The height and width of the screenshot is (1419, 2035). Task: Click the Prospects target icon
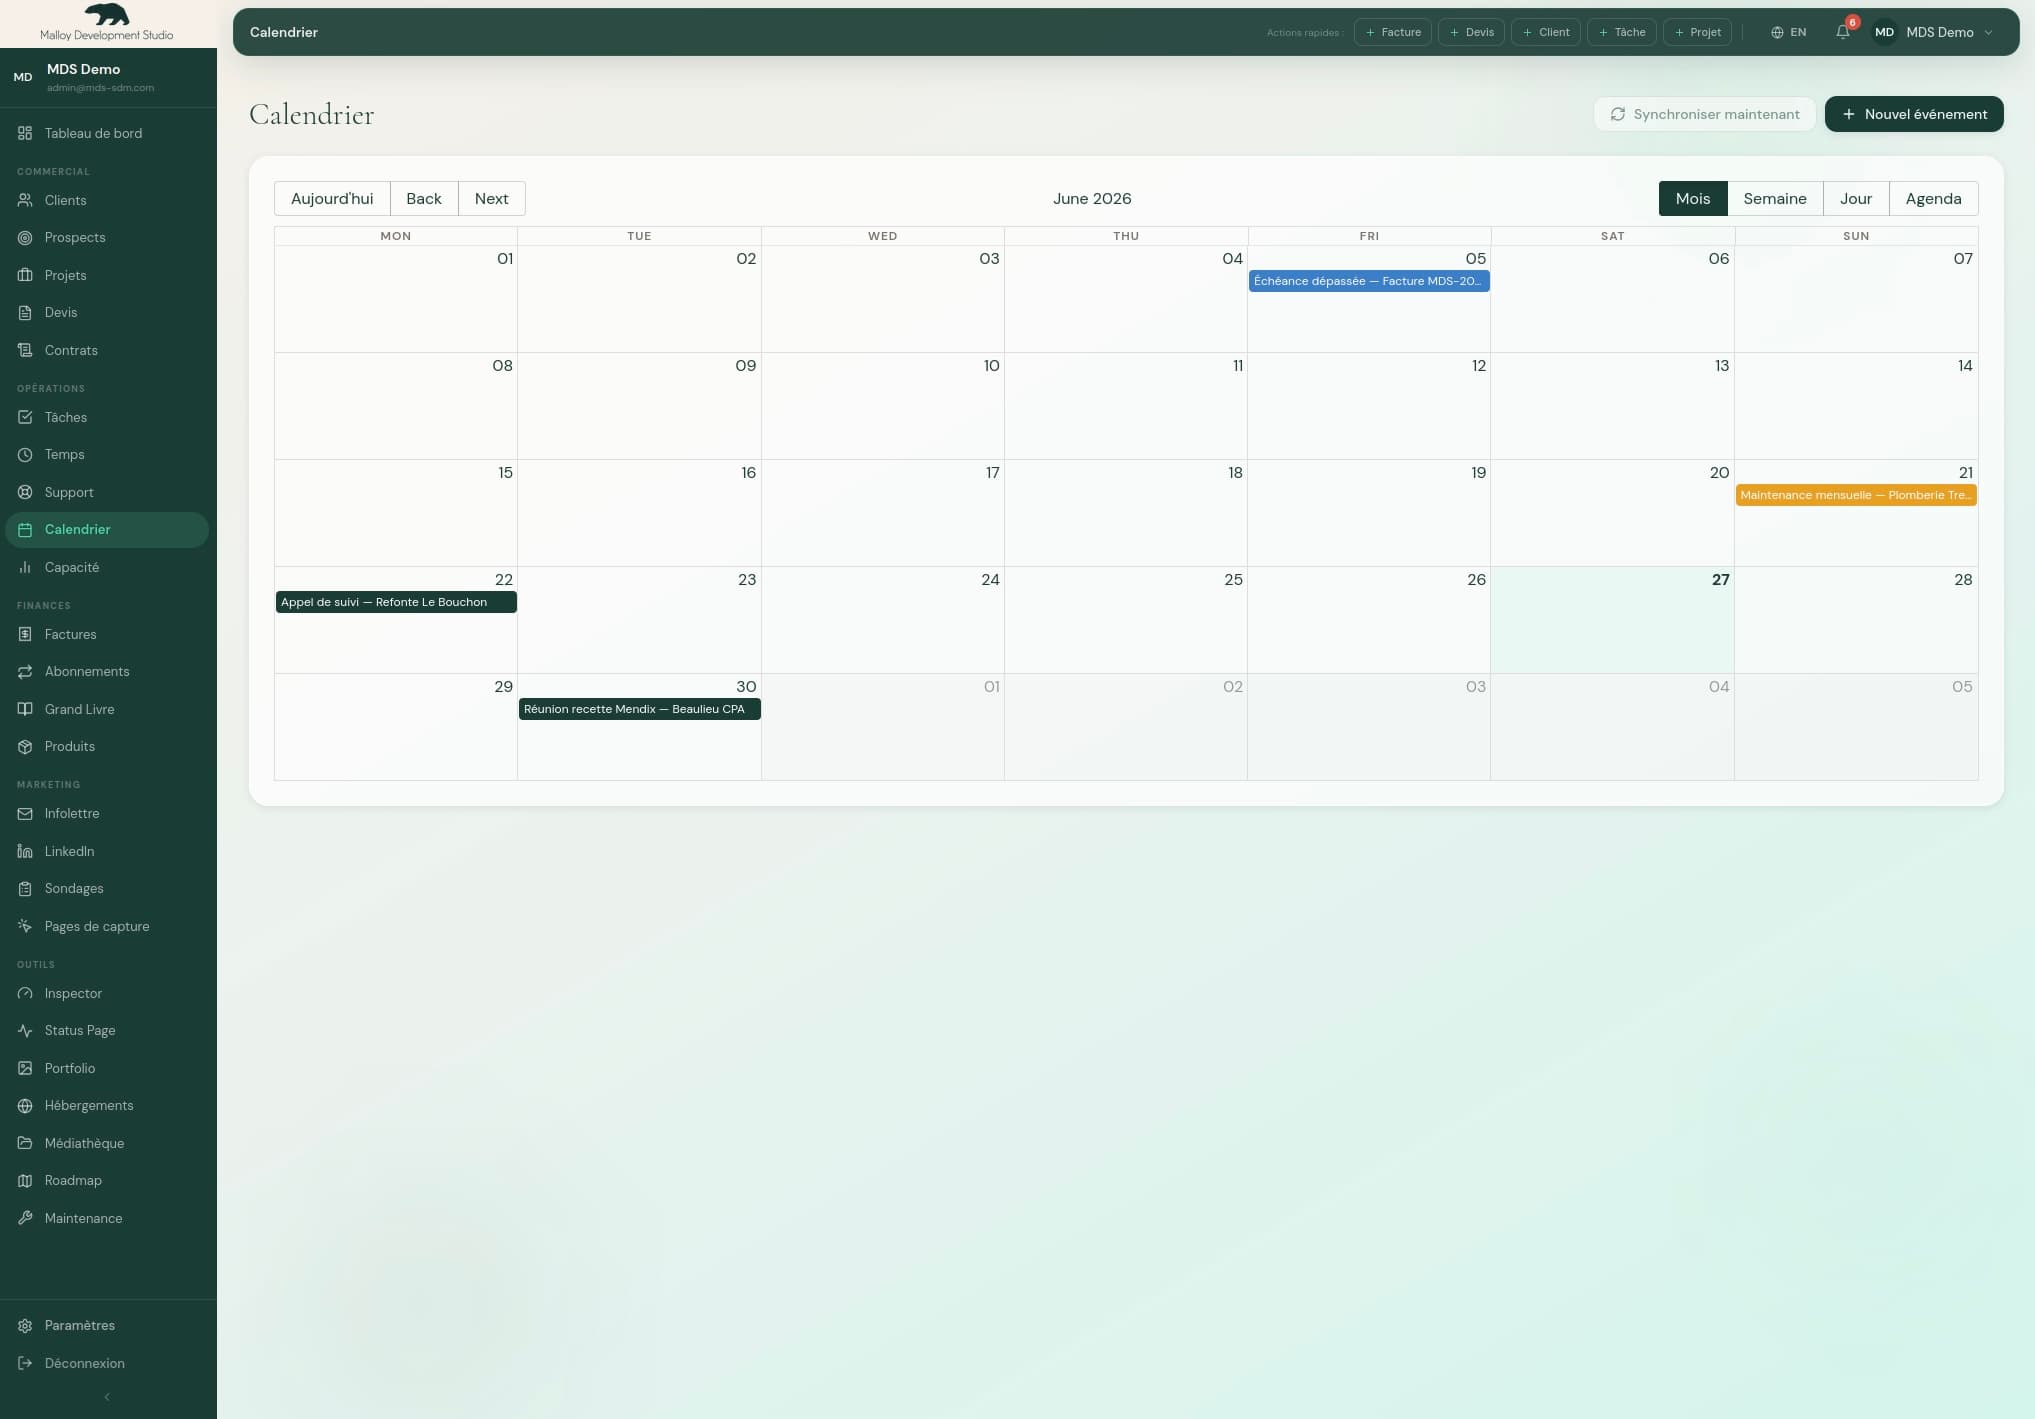(x=25, y=237)
